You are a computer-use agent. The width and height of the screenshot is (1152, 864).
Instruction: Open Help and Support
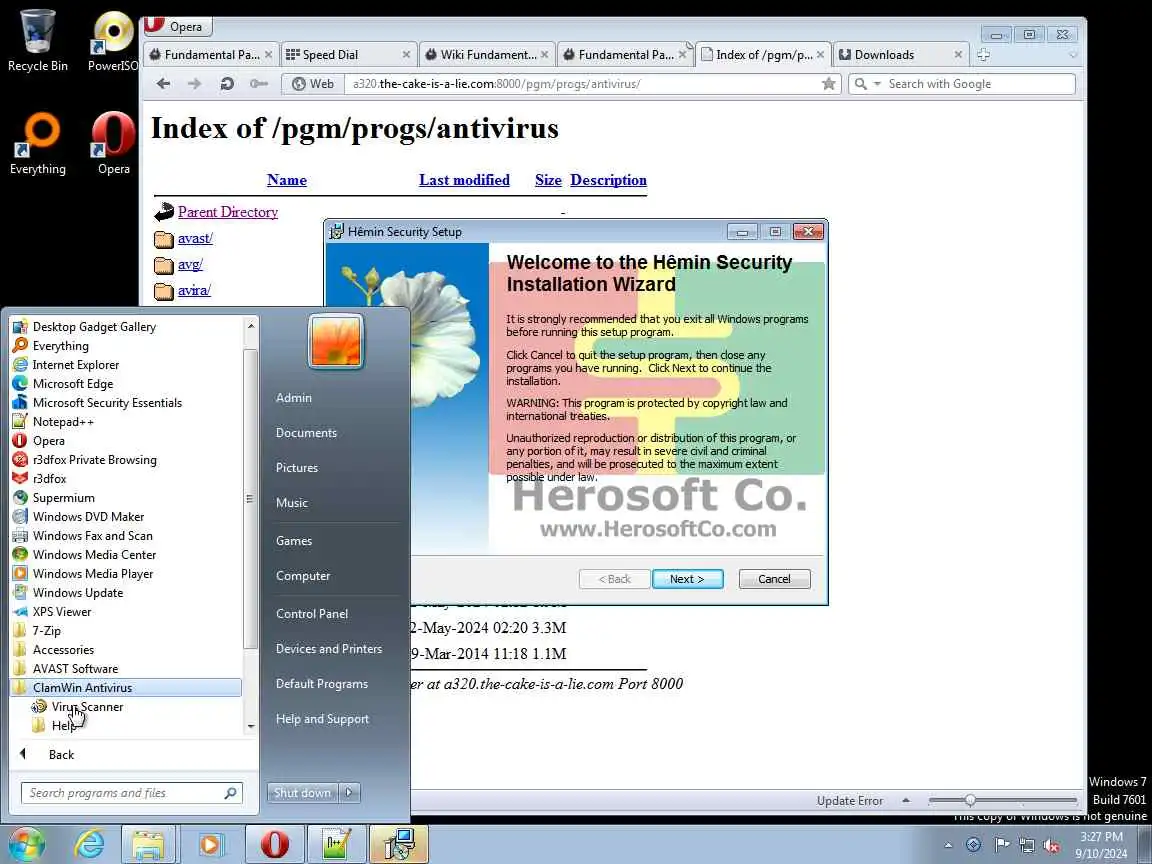pos(322,719)
